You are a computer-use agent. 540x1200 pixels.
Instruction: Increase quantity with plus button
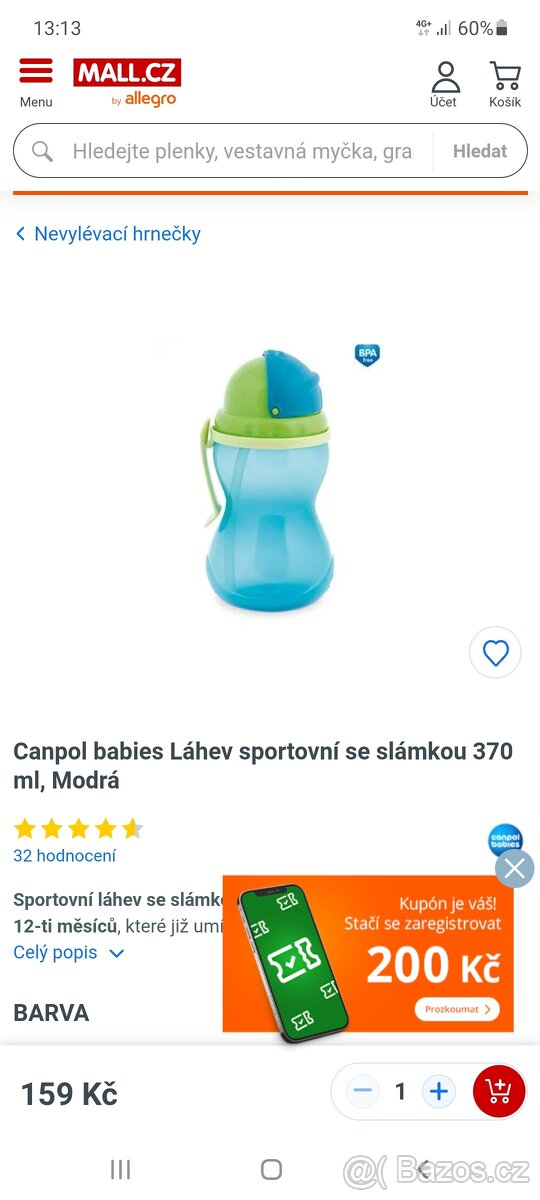point(438,1092)
